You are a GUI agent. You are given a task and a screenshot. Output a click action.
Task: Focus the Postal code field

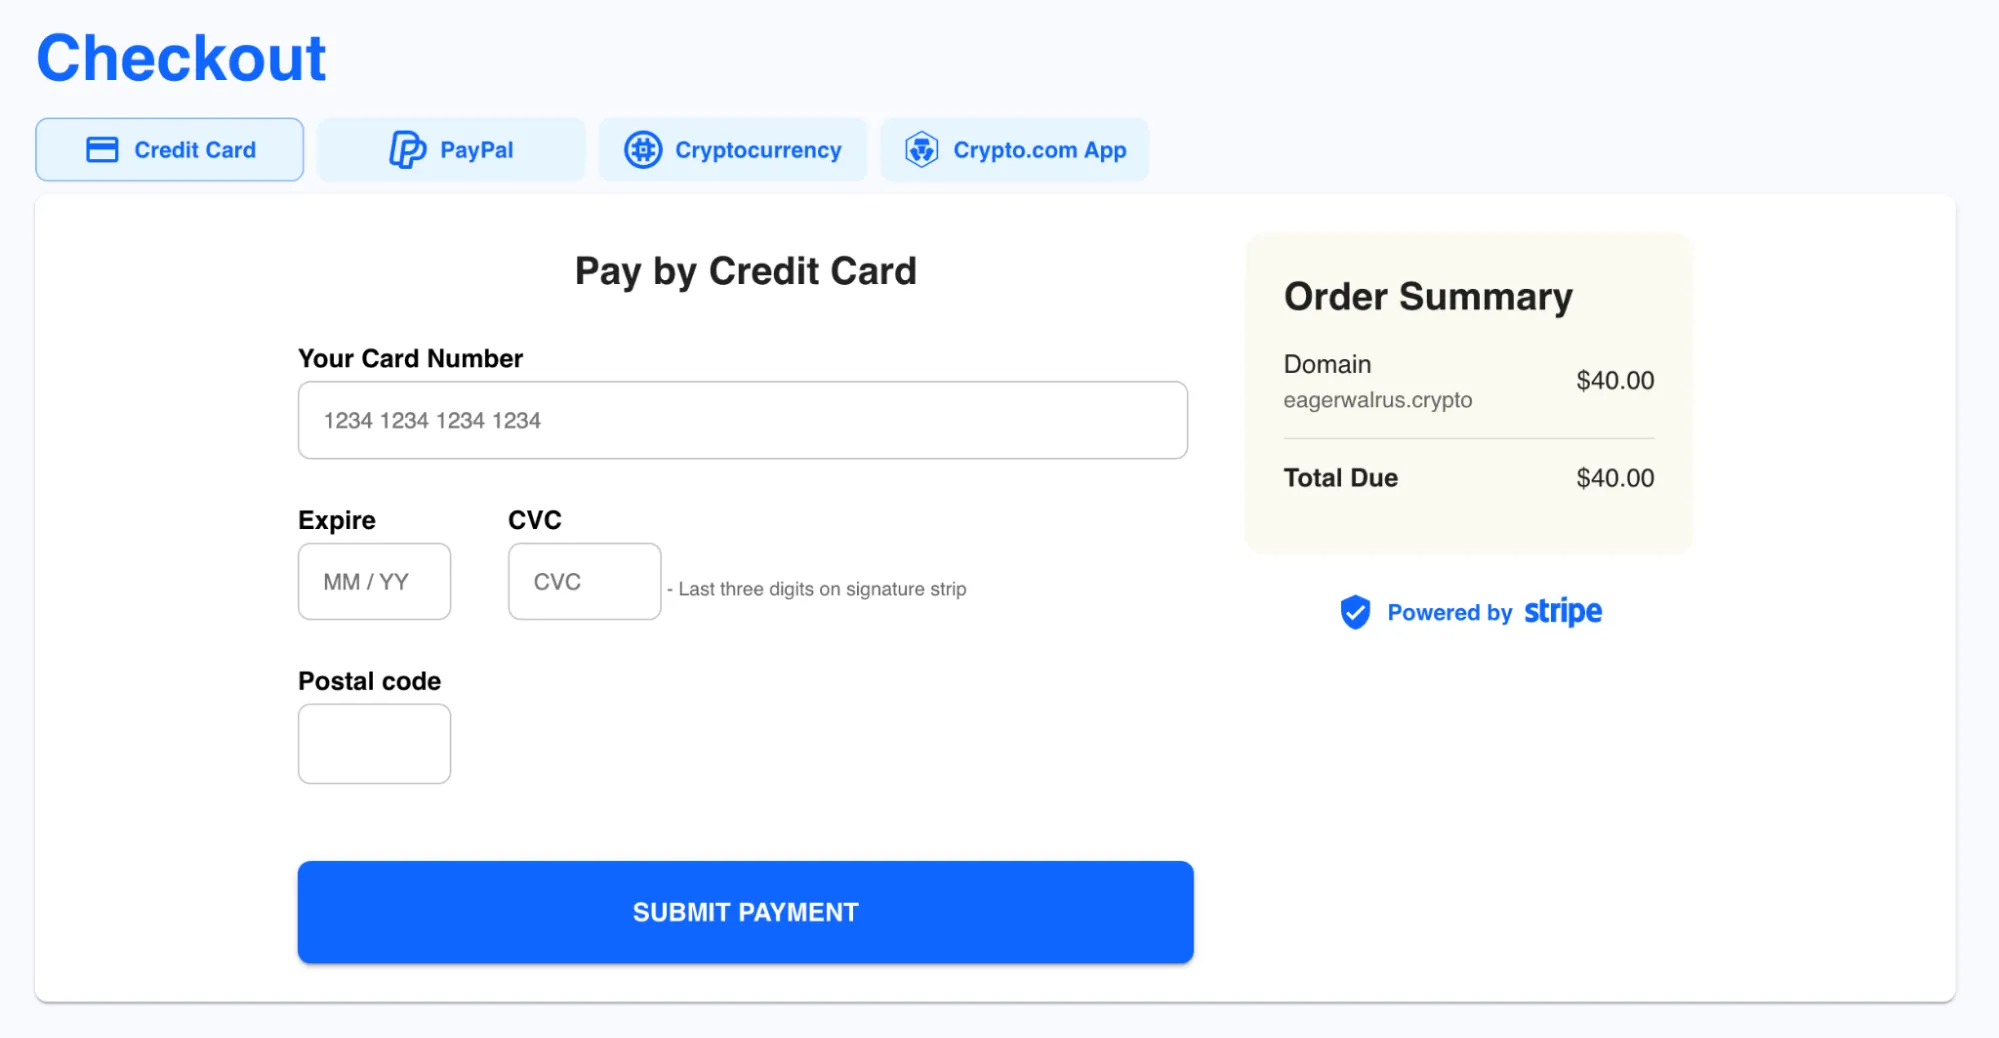pyautogui.click(x=374, y=744)
